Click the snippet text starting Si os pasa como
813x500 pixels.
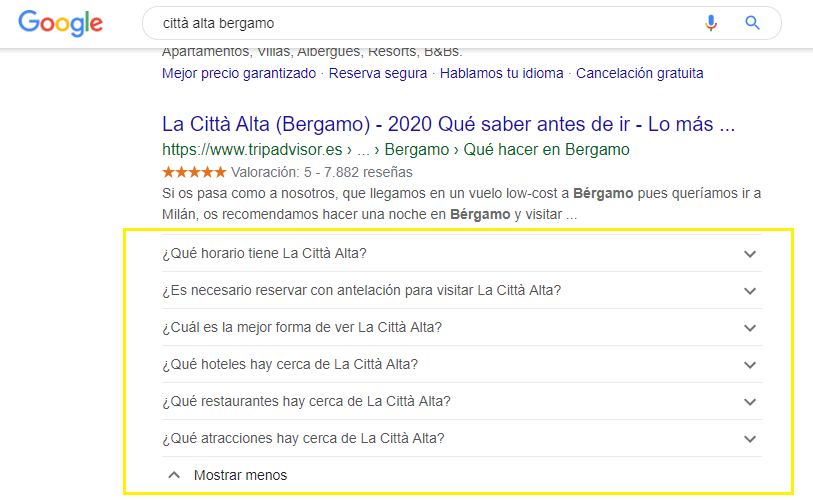point(461,204)
